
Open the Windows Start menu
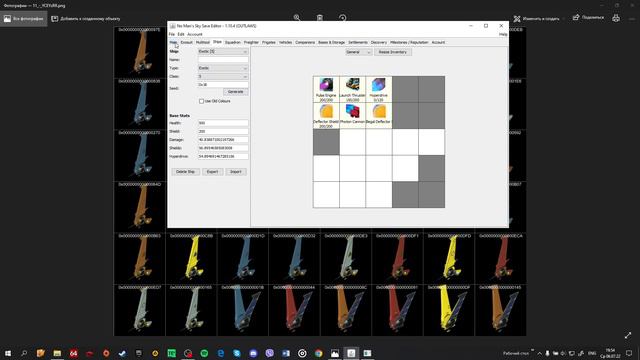[8, 353]
